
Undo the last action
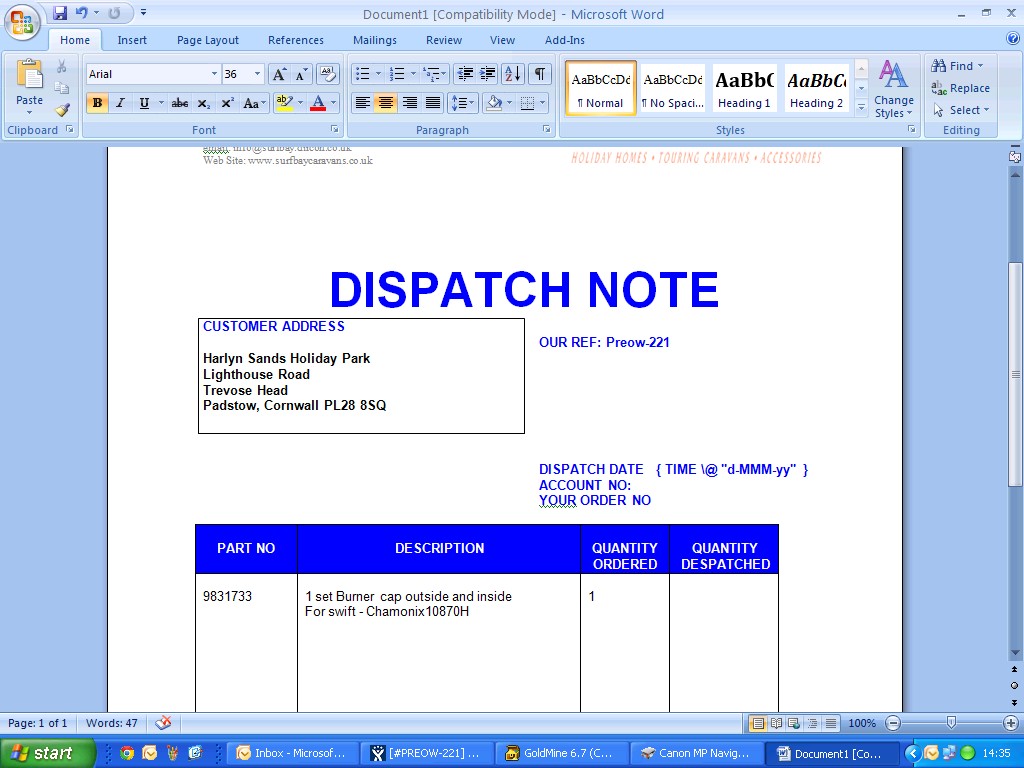(82, 13)
